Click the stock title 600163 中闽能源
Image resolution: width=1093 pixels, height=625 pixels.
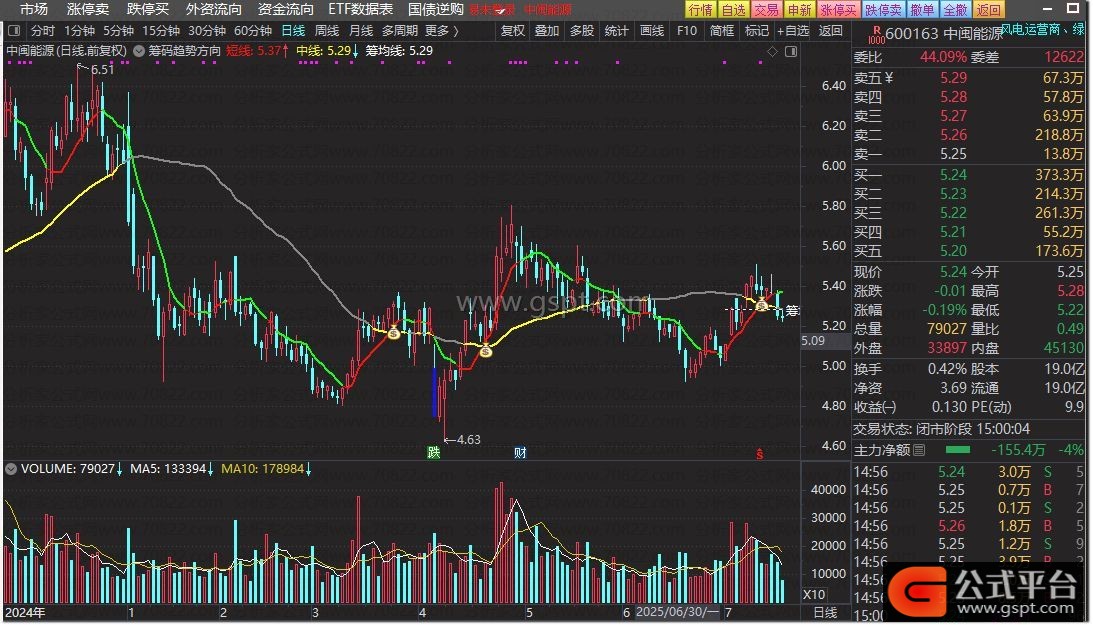[944, 34]
